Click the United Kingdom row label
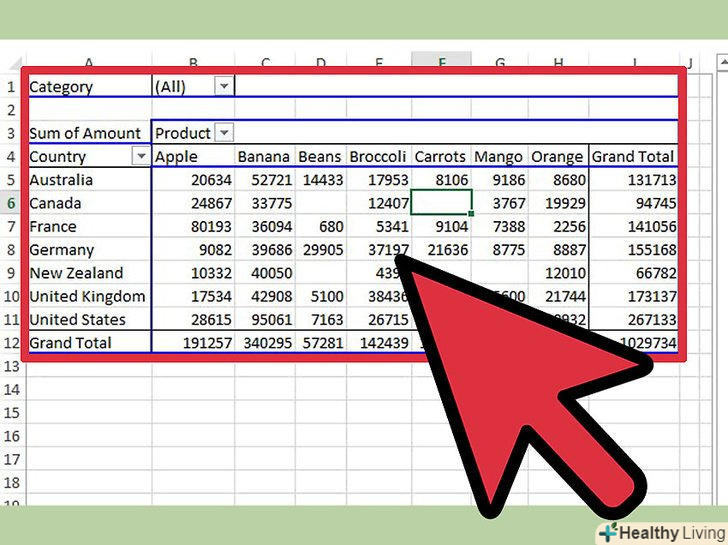 [87, 296]
